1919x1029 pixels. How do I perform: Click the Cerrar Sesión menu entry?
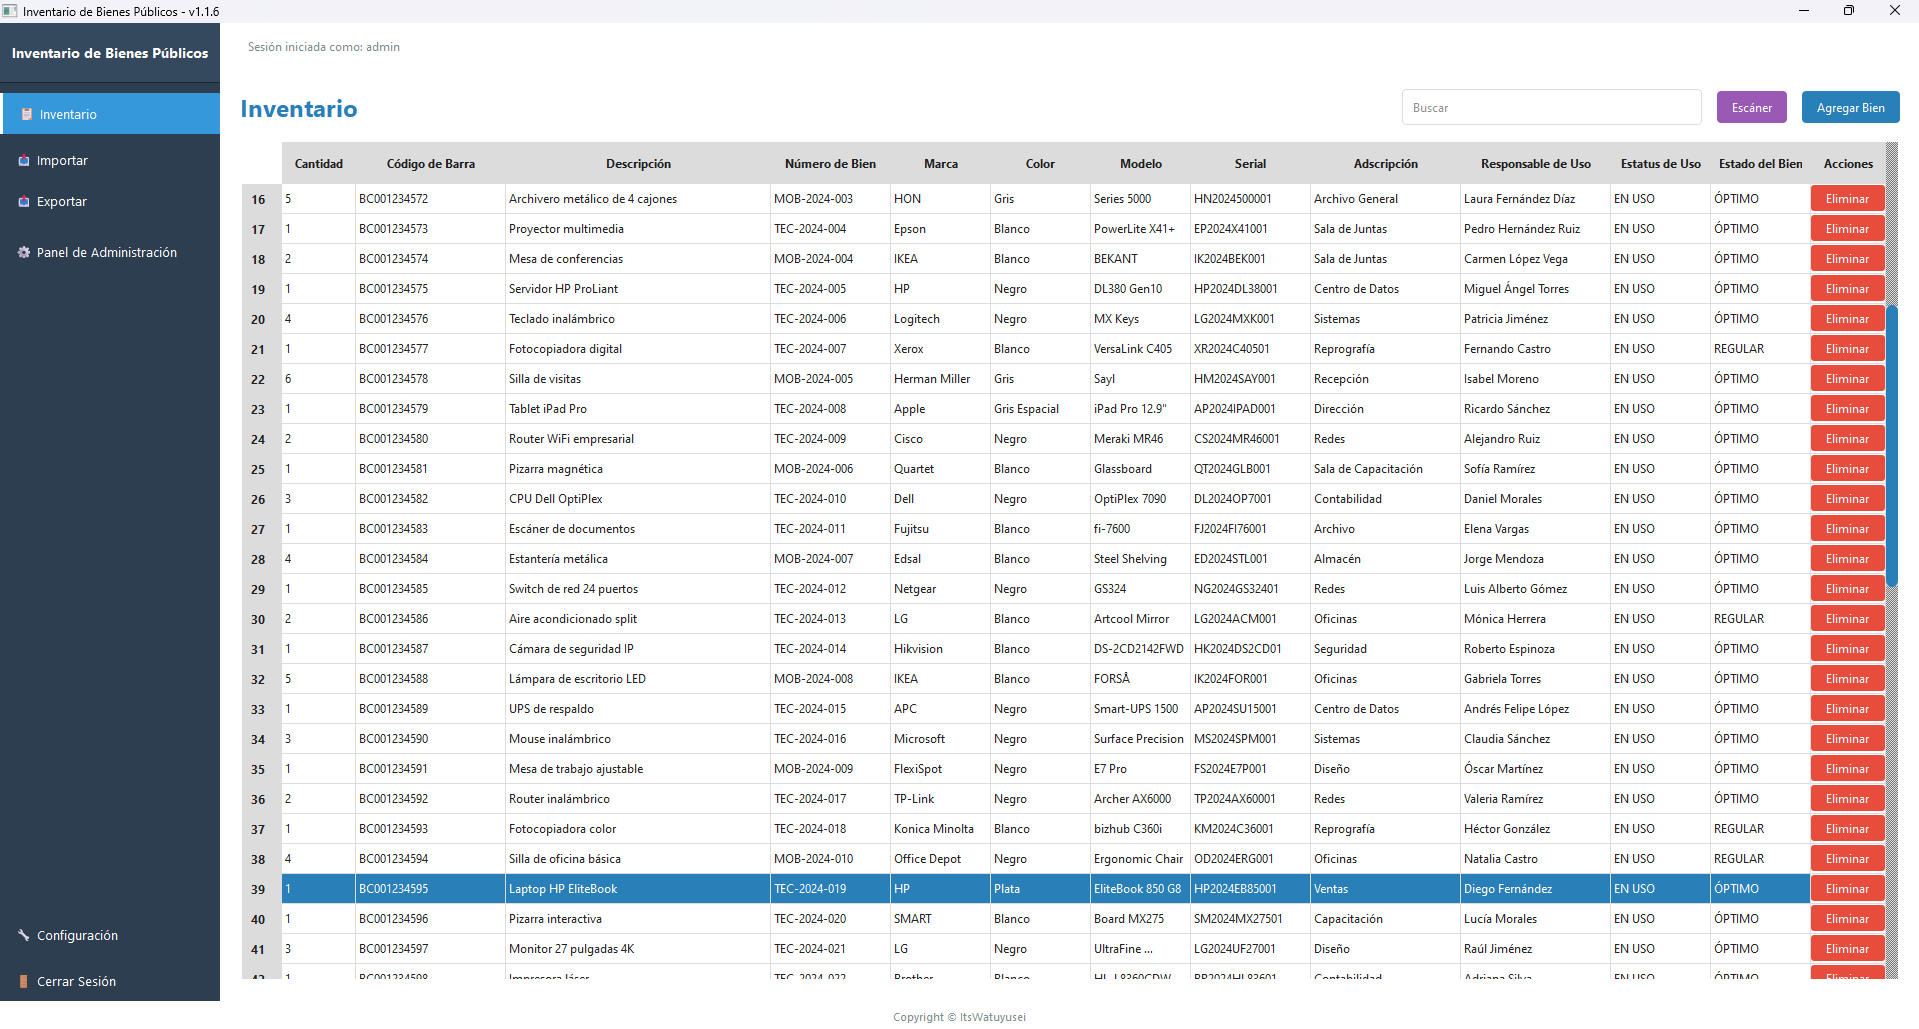(75, 981)
